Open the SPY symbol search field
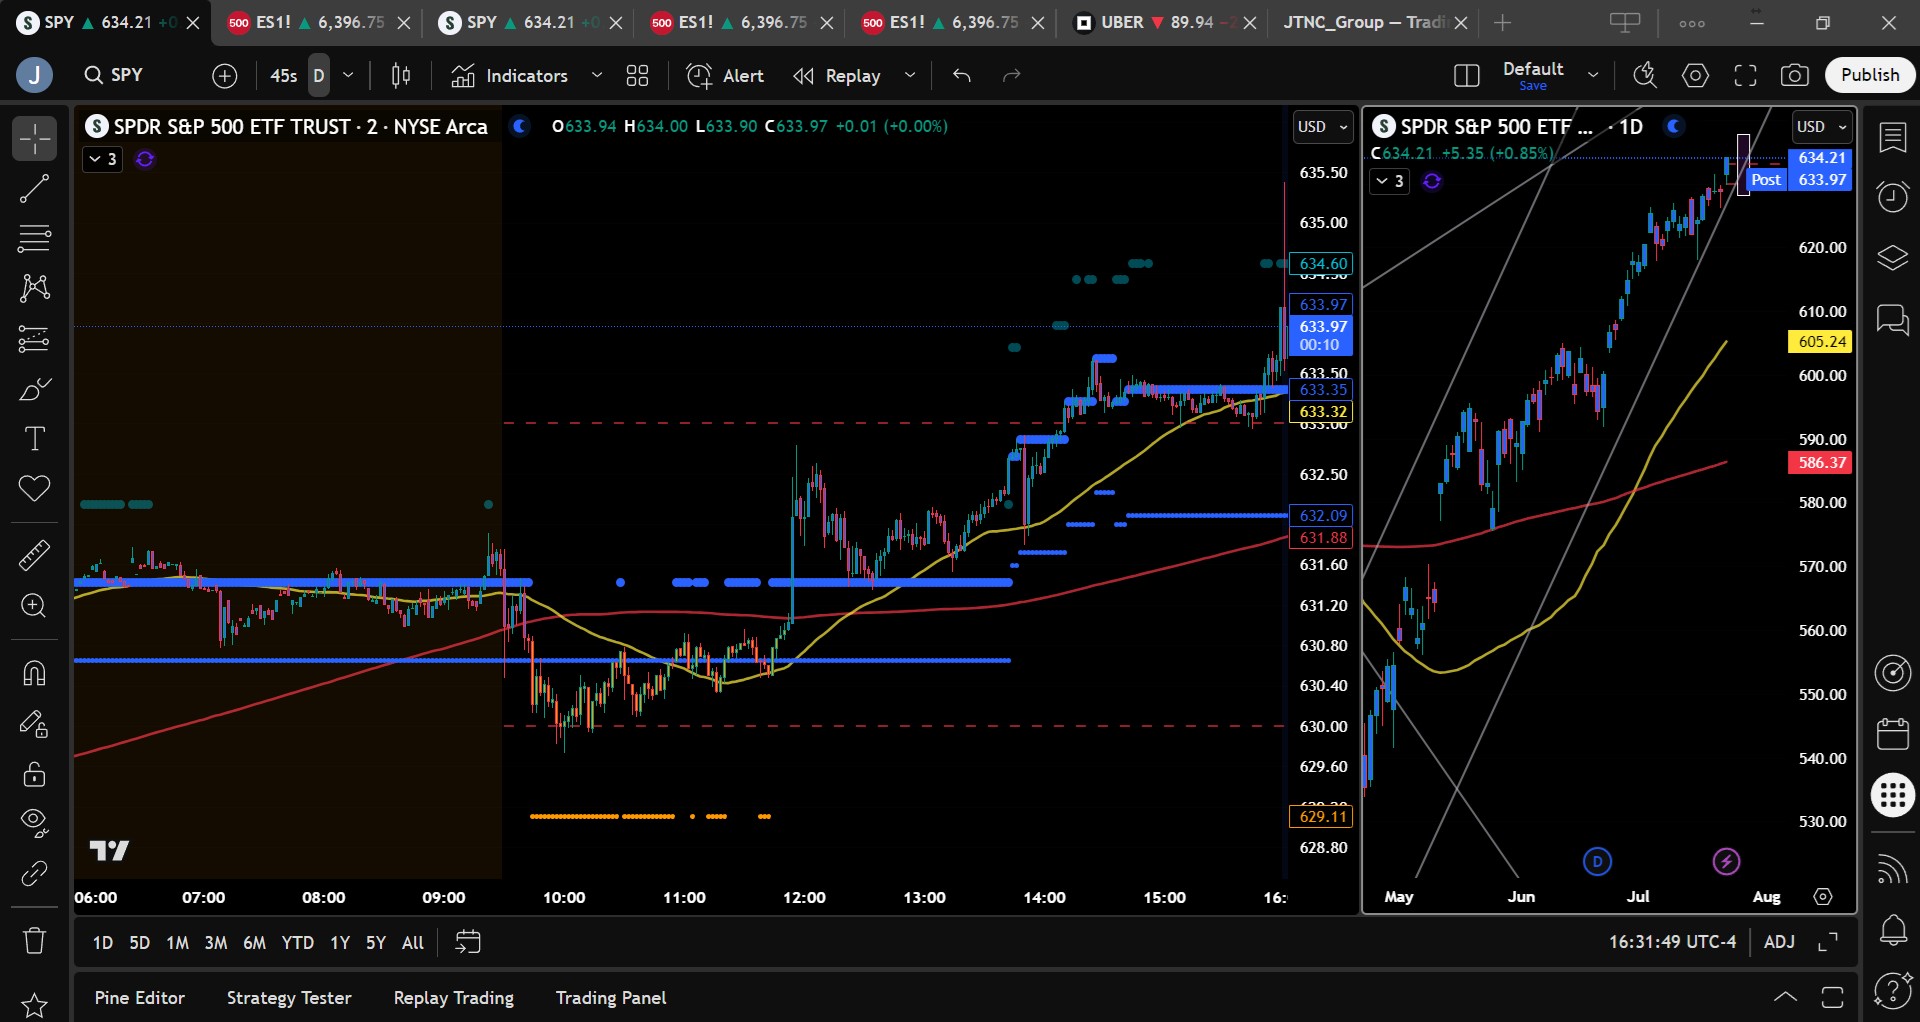Image resolution: width=1920 pixels, height=1022 pixels. [x=113, y=75]
